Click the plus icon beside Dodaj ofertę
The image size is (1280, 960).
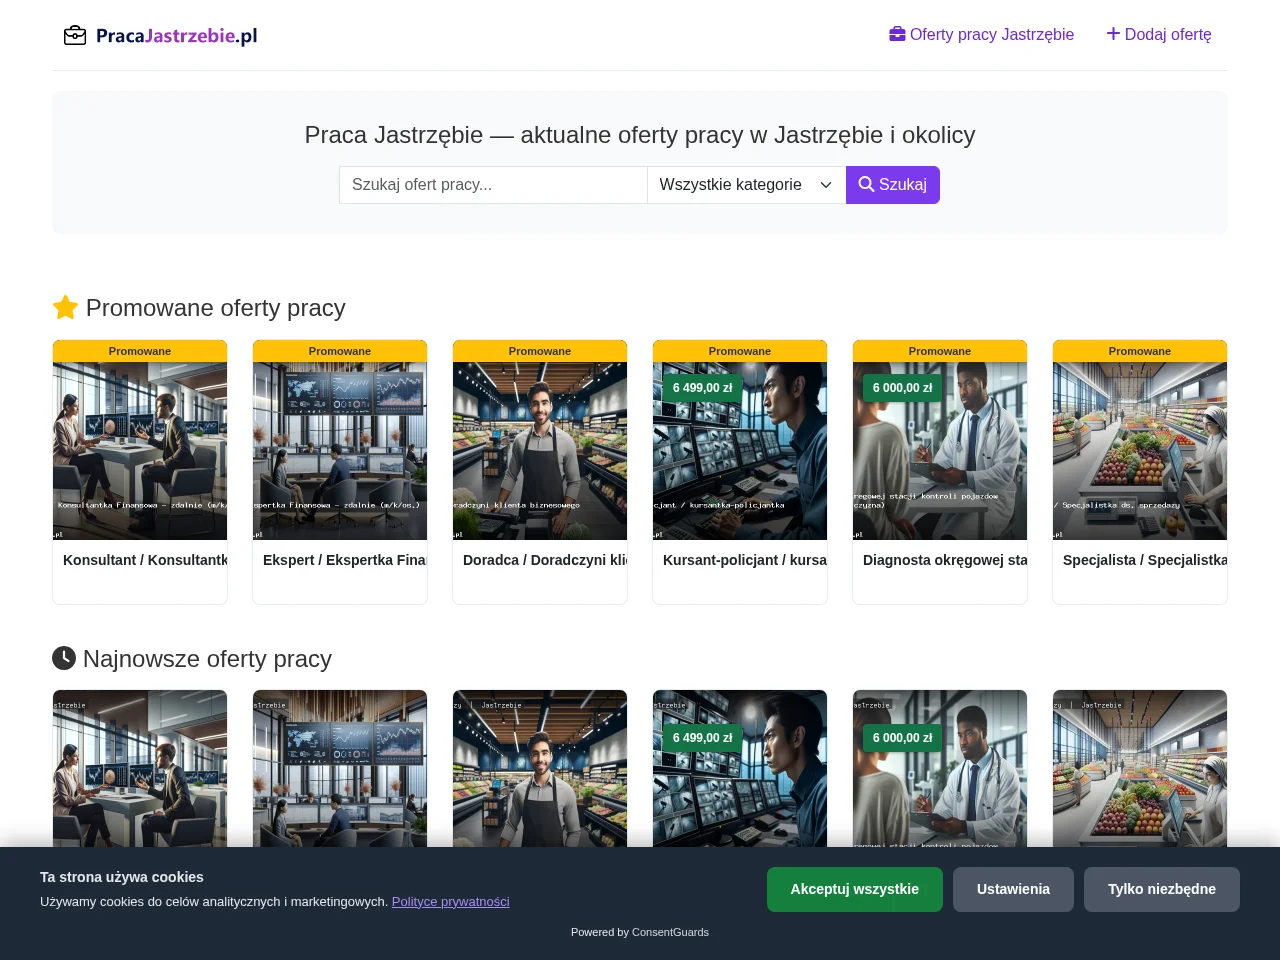pyautogui.click(x=1113, y=34)
